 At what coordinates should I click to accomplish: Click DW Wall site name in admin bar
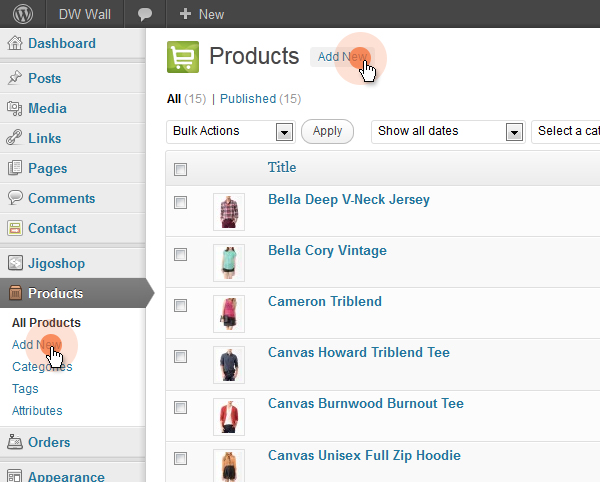[x=85, y=15]
